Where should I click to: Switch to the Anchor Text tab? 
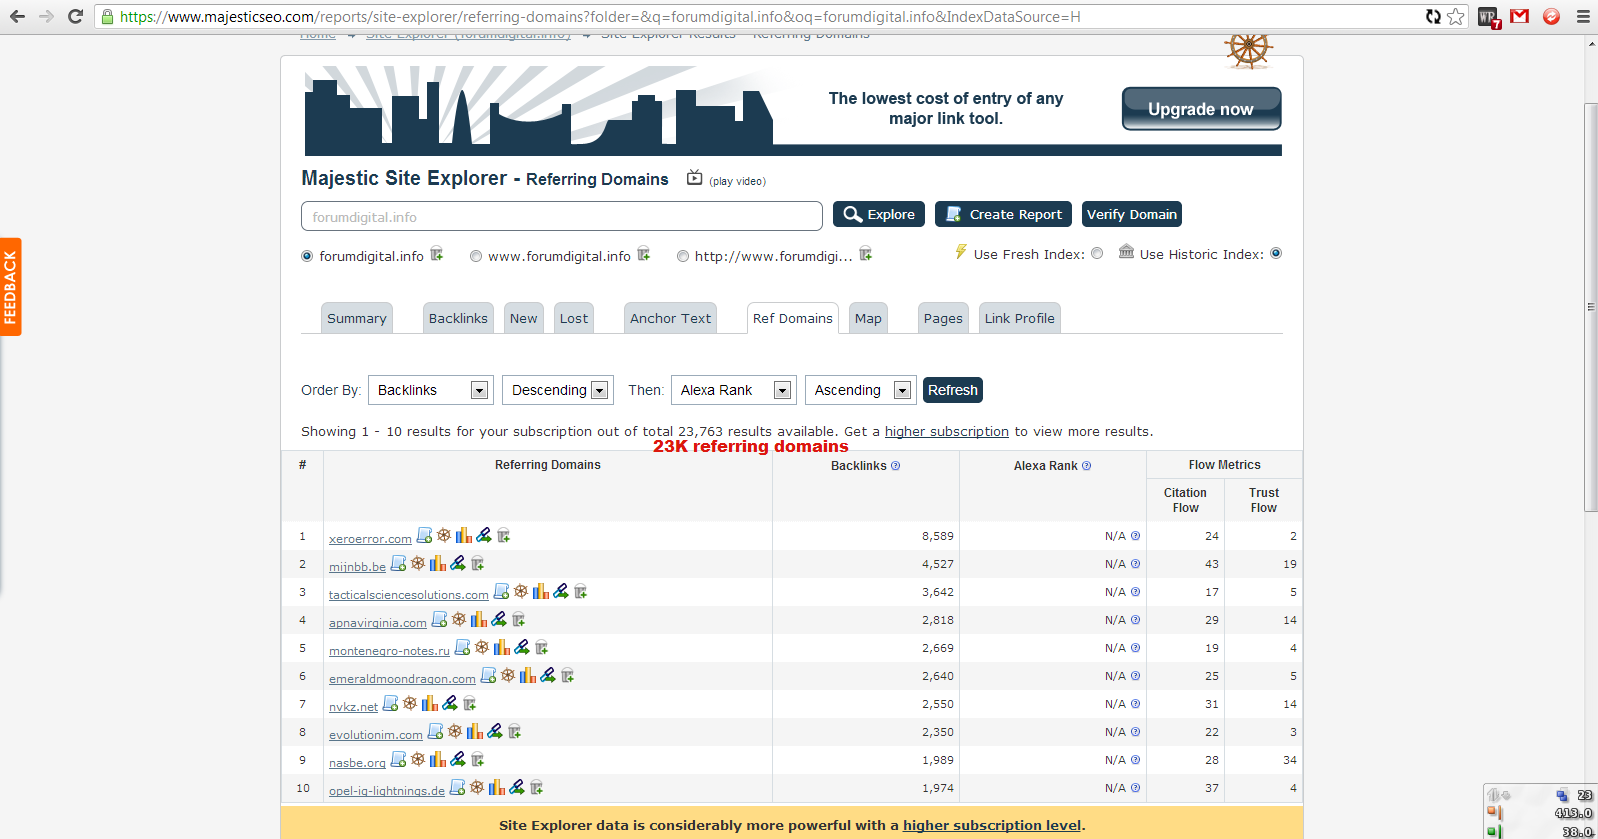pos(670,318)
